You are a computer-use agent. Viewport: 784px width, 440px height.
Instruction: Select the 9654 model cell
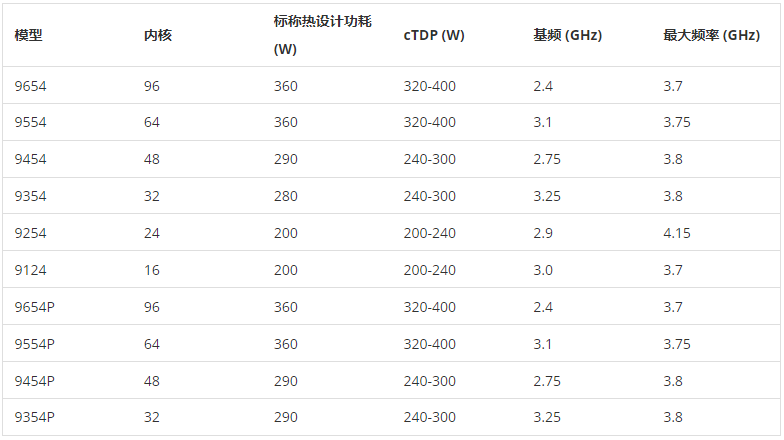(x=30, y=86)
